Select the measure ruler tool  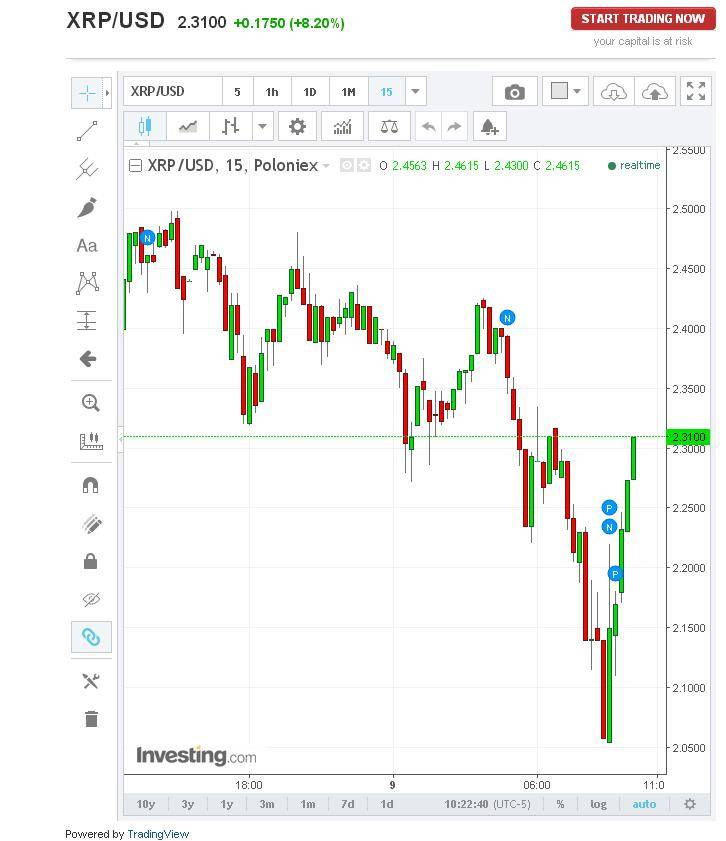tap(91, 441)
